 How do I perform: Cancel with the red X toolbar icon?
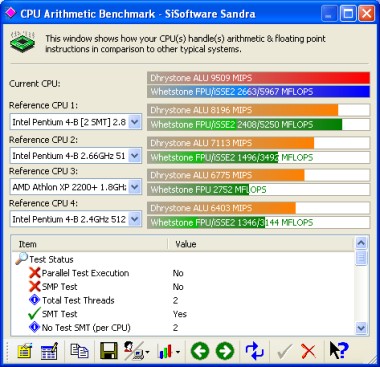pyautogui.click(x=308, y=351)
